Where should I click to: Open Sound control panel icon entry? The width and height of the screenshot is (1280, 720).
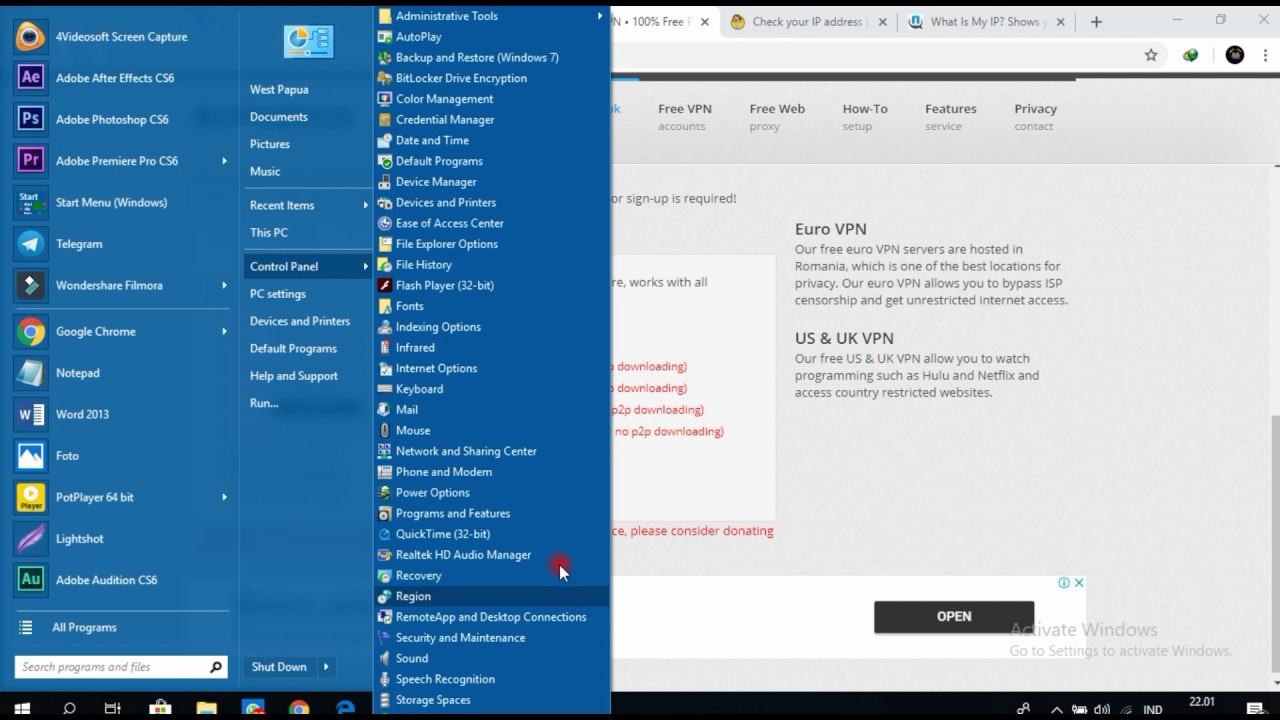pyautogui.click(x=385, y=658)
